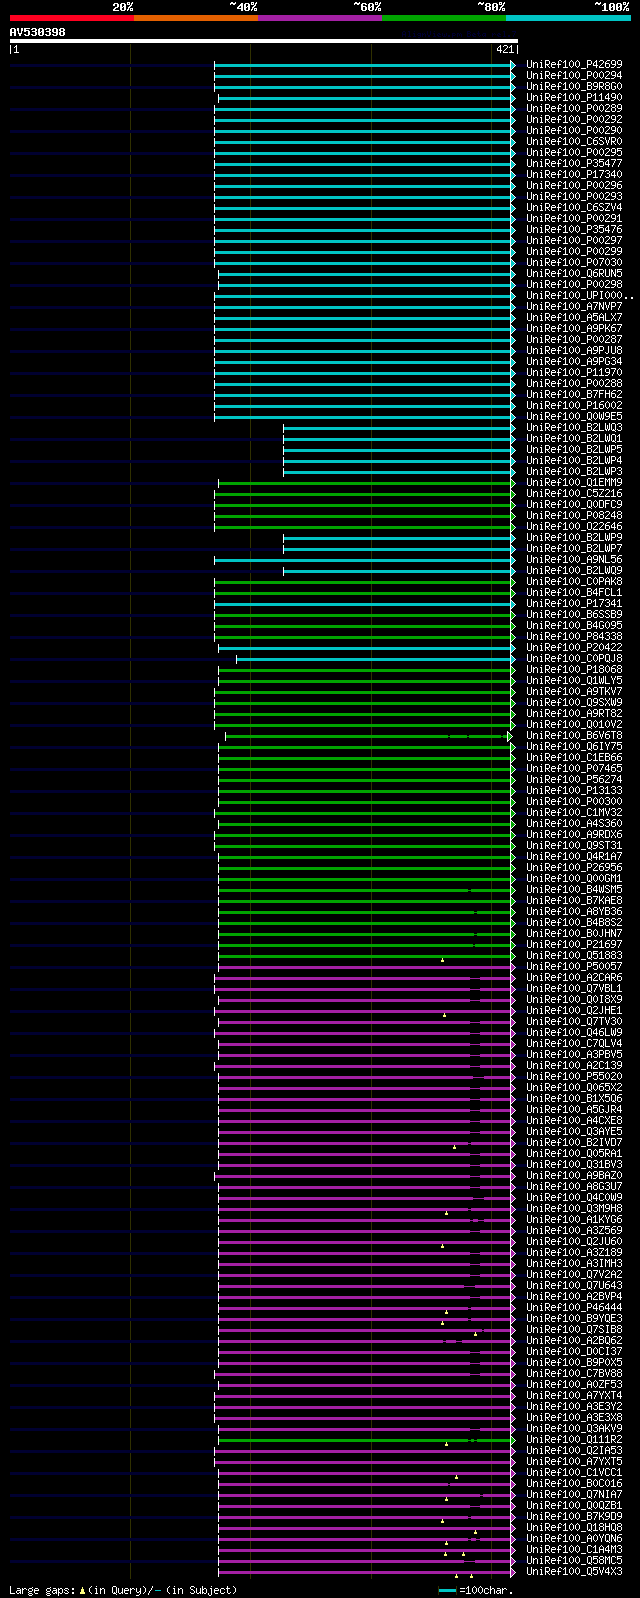Click hit label UniRef100_B7KAE8
This screenshot has width=640, height=1598.
click(574, 900)
